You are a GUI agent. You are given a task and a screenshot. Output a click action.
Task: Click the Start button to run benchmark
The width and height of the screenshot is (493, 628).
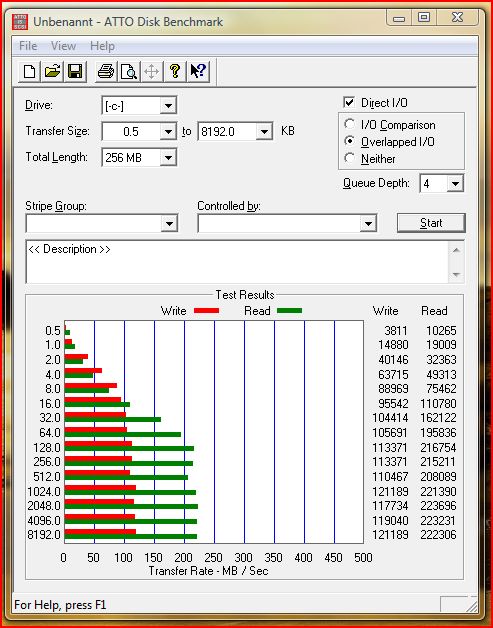pos(431,223)
